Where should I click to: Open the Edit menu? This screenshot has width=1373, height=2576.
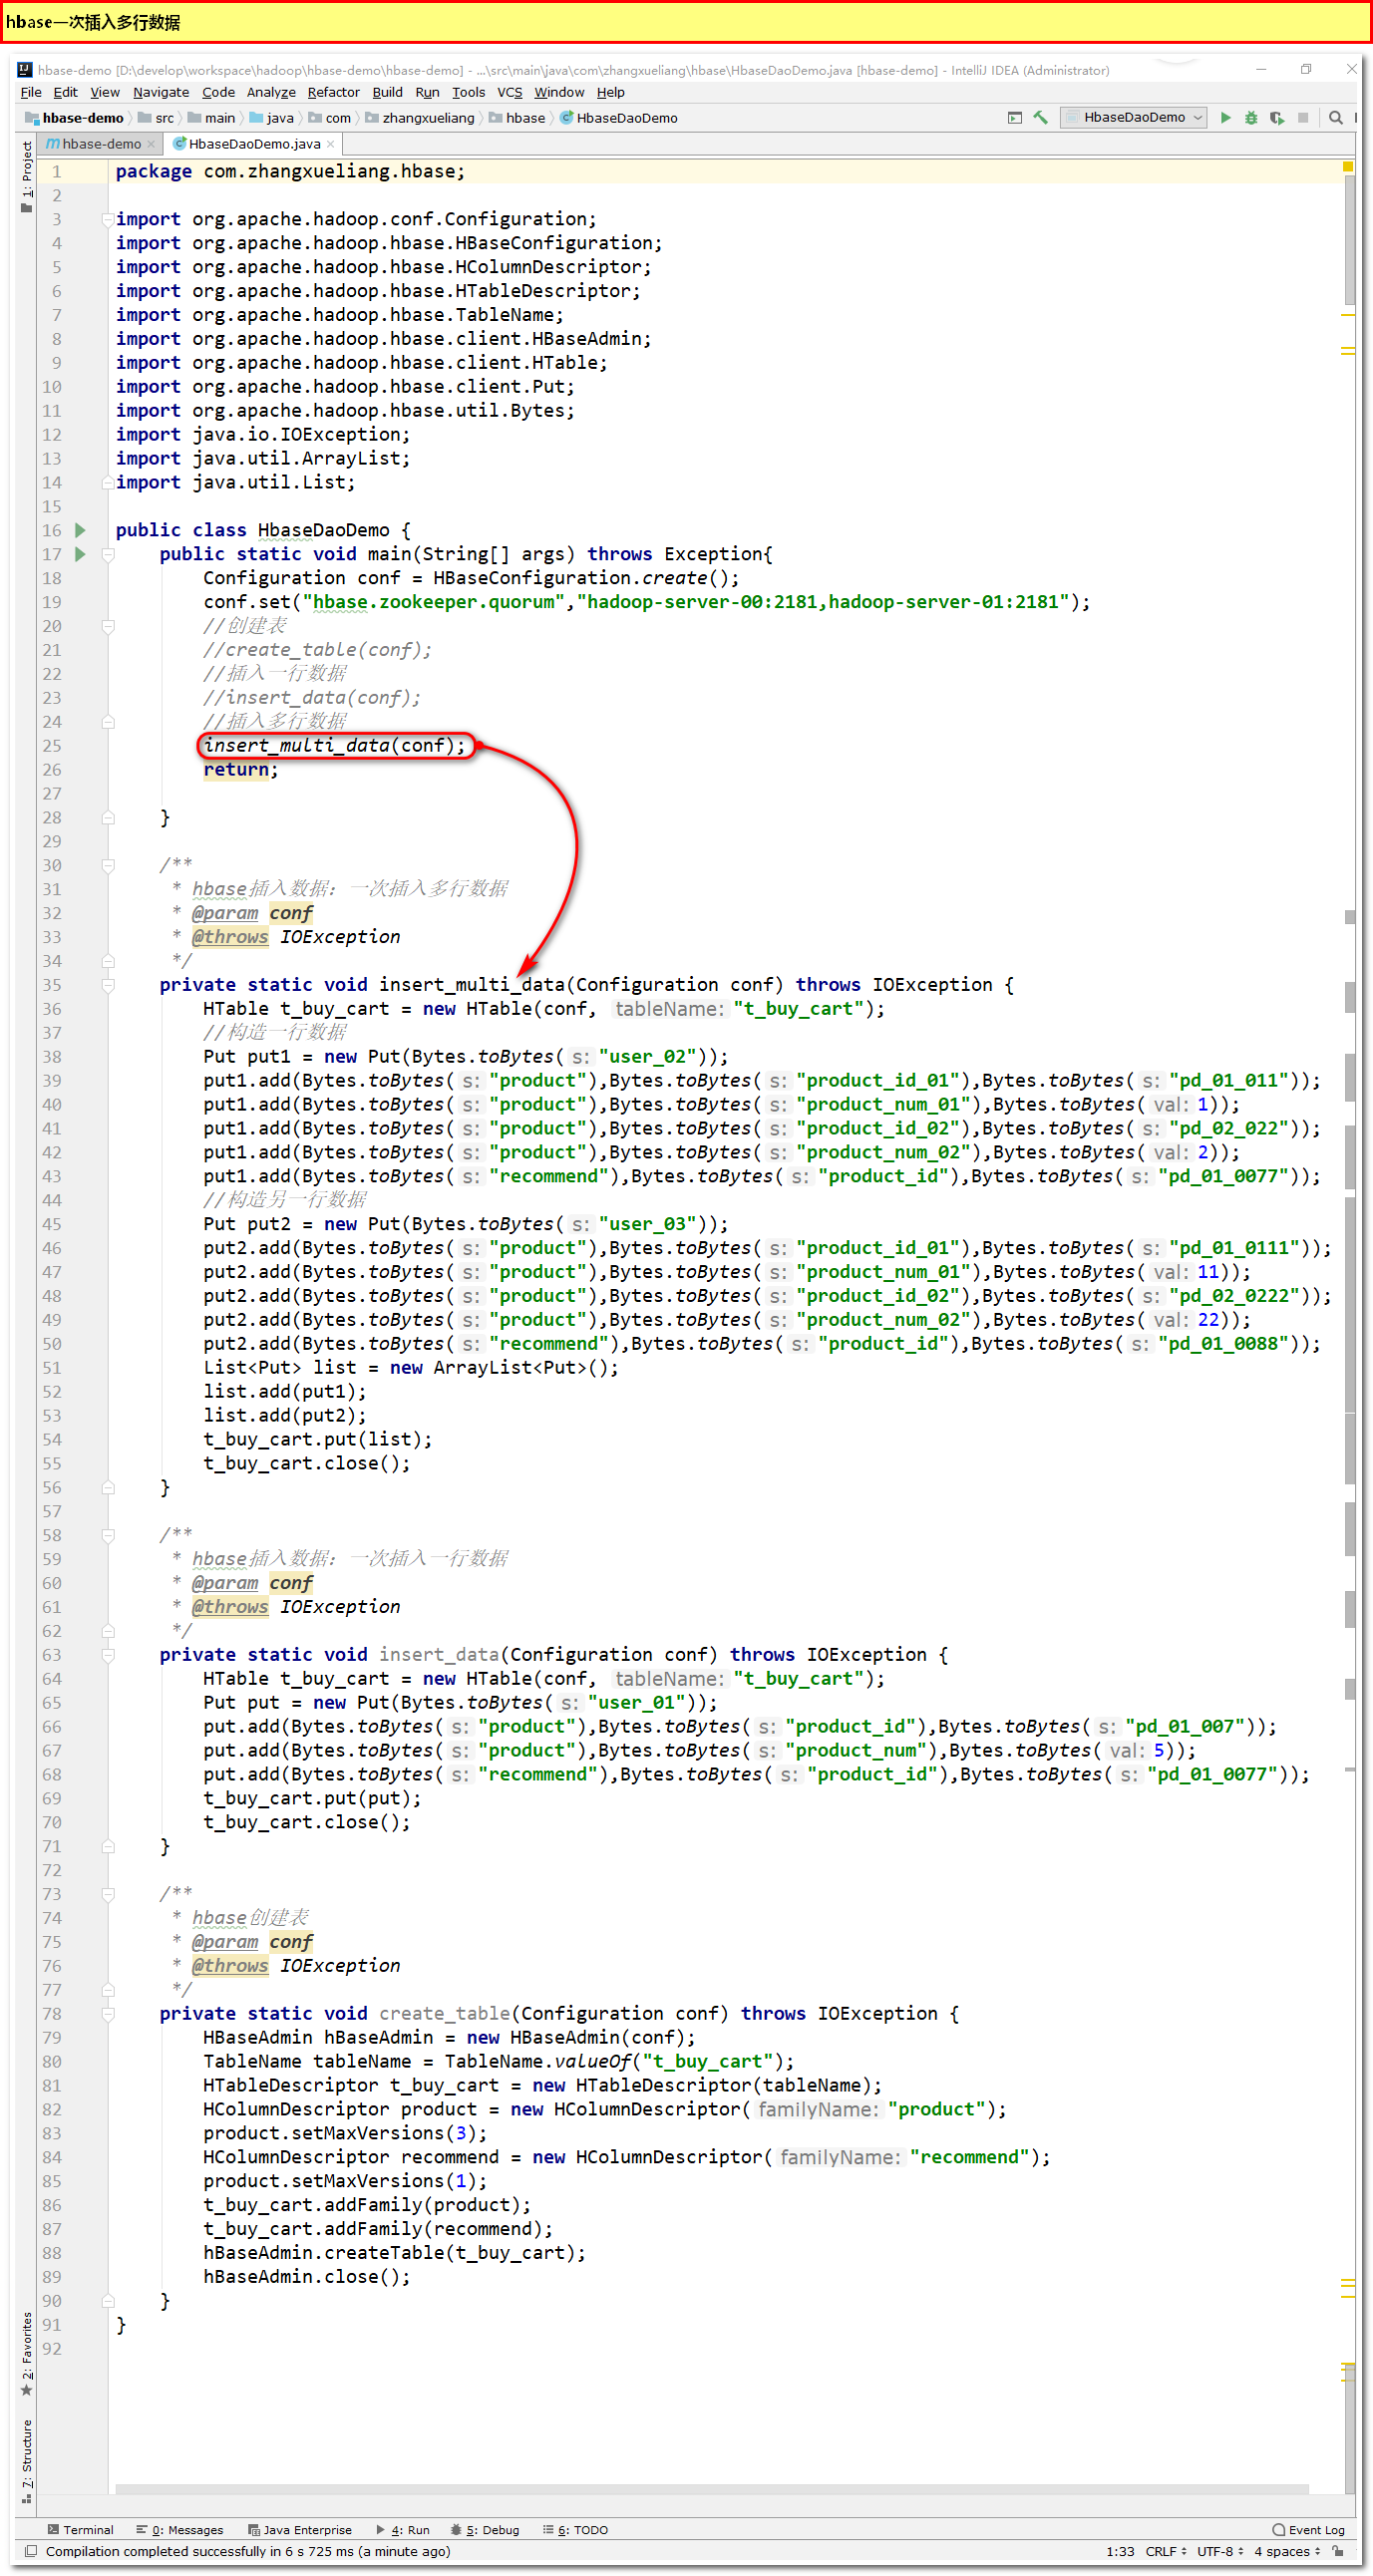(x=65, y=92)
